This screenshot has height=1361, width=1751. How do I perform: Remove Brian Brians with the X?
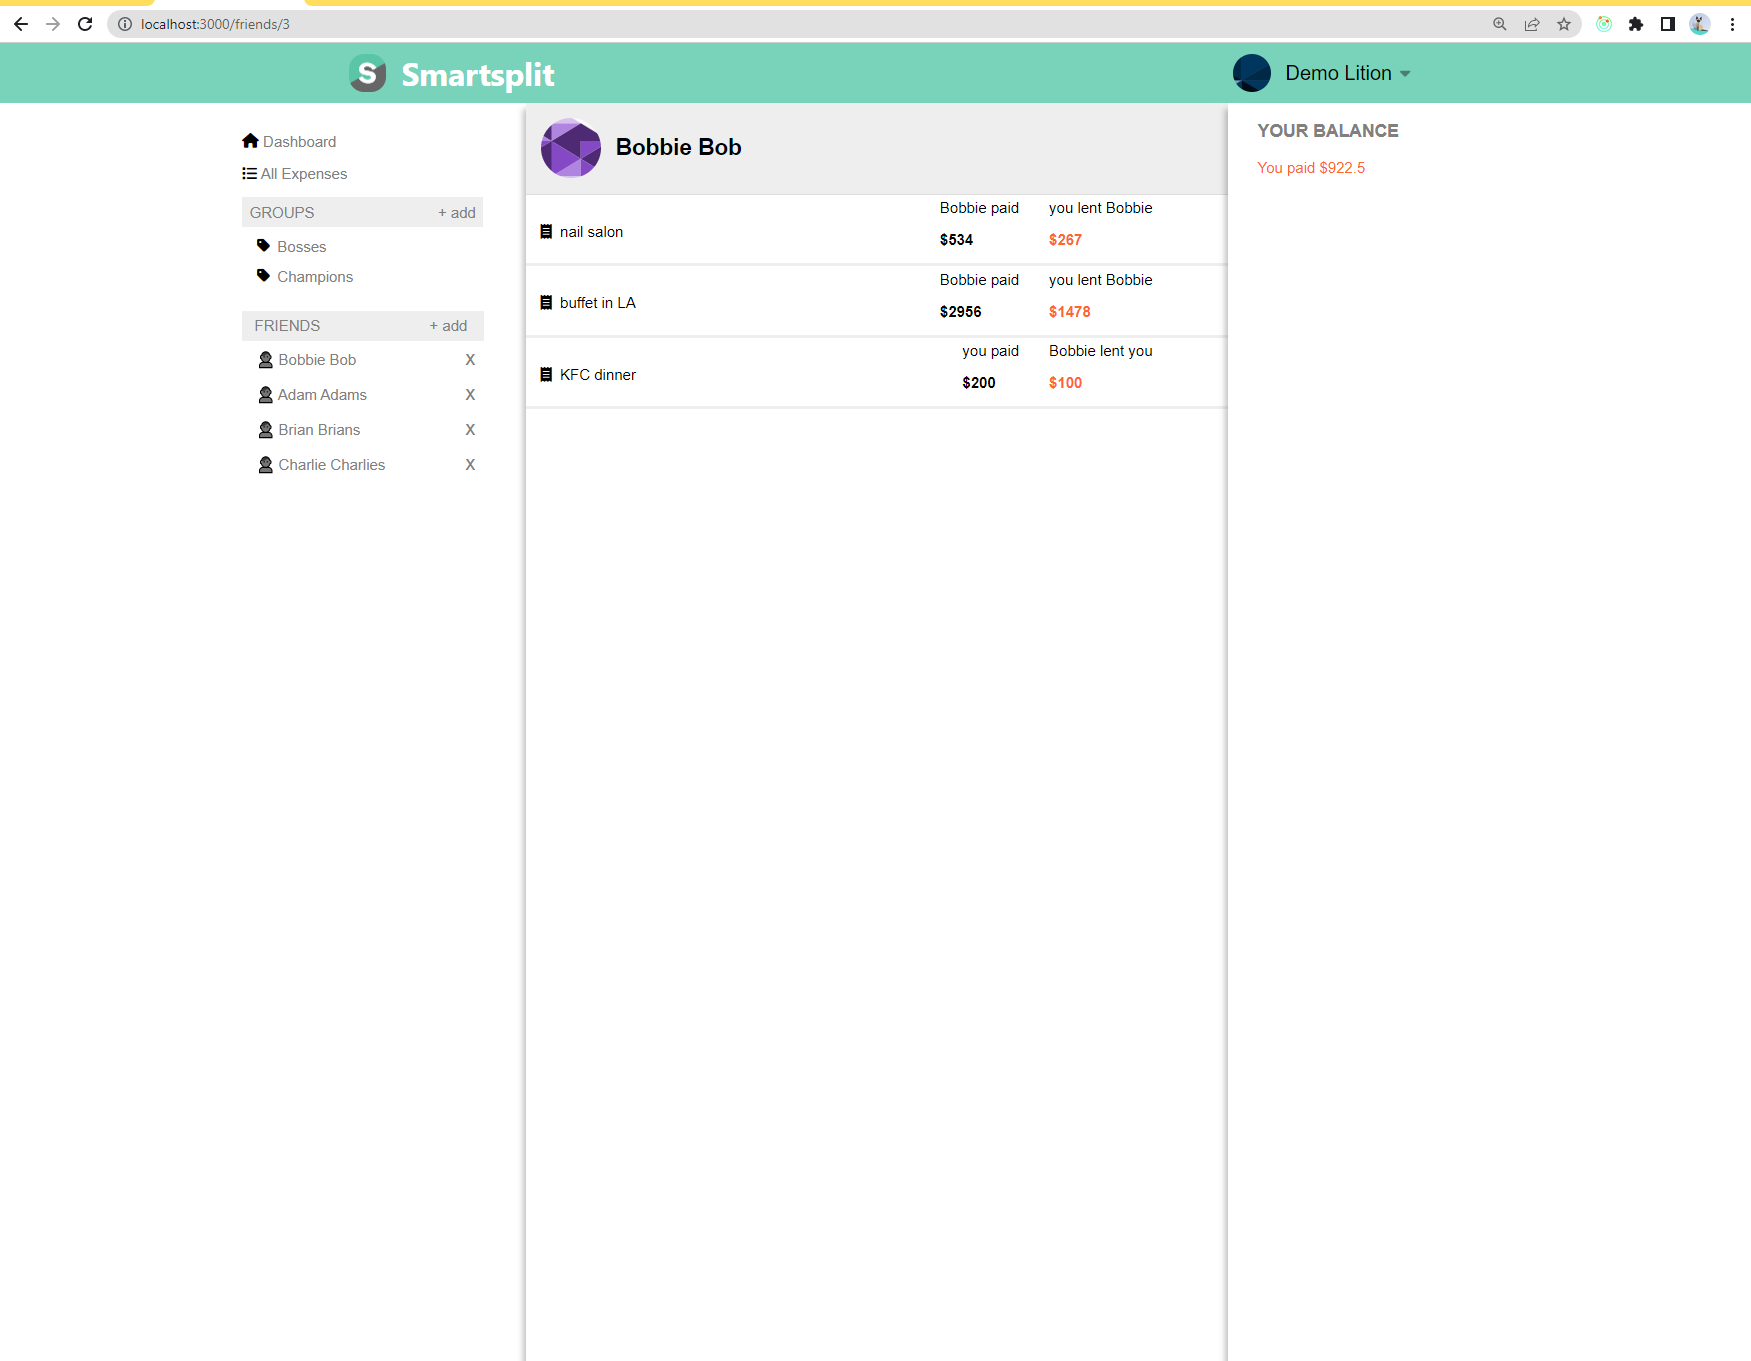click(470, 430)
